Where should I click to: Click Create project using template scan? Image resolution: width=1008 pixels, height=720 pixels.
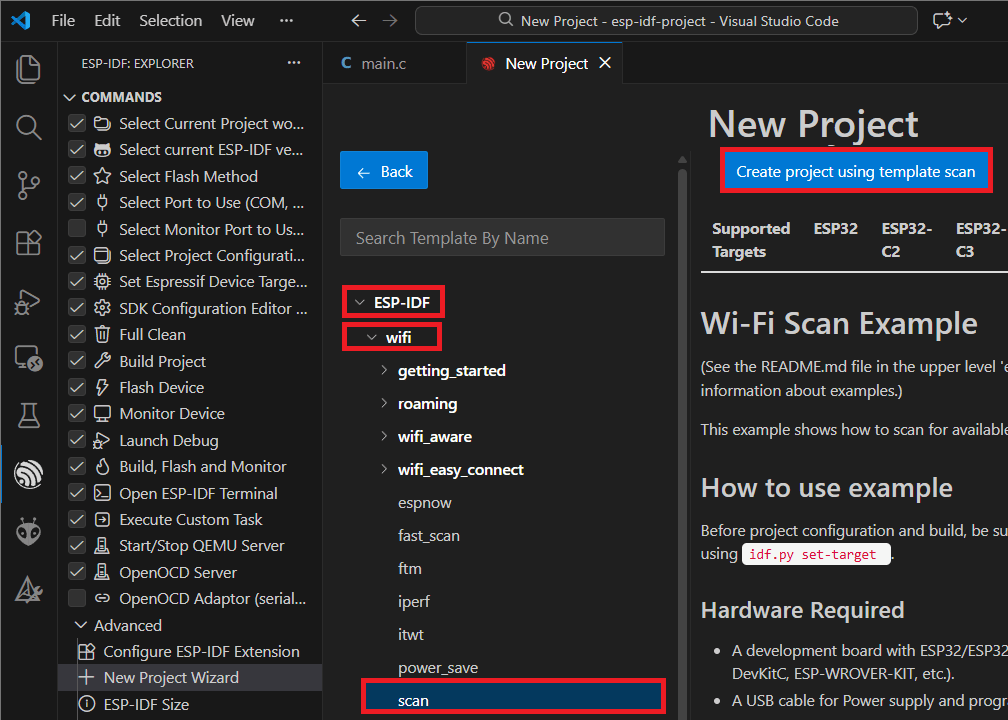coord(856,172)
